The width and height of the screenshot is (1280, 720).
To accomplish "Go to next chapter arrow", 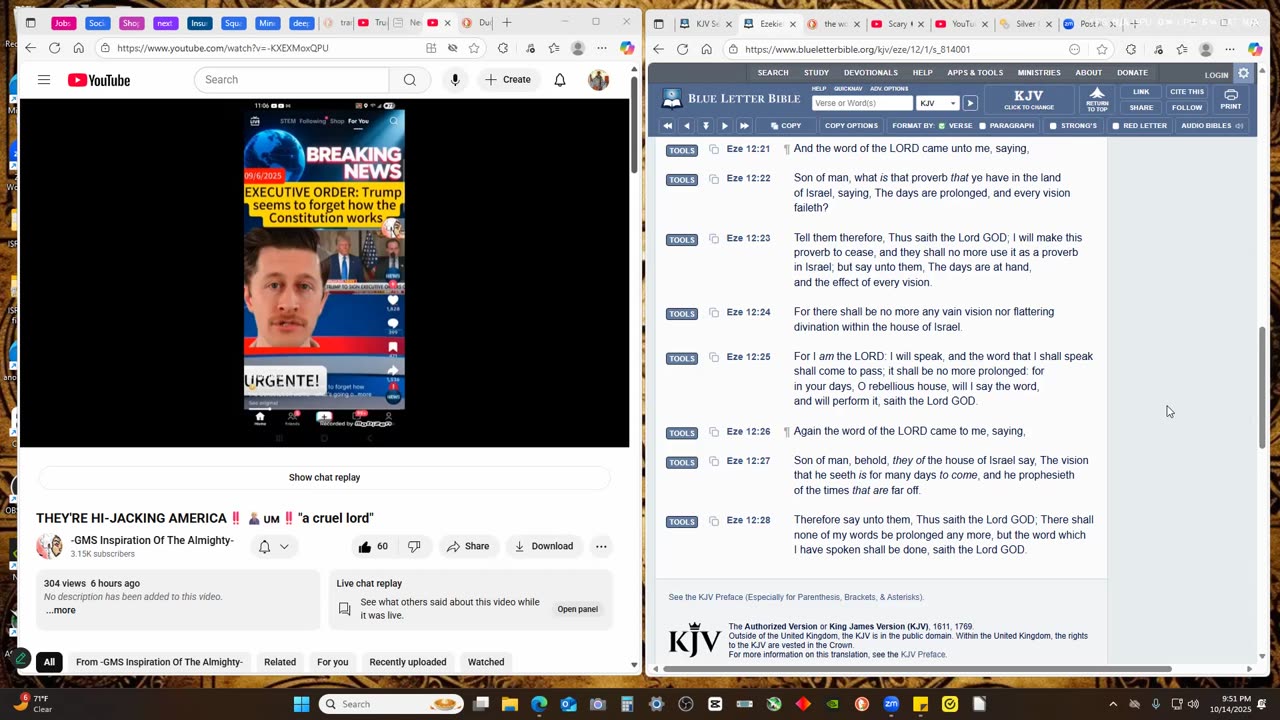I will coord(725,126).
